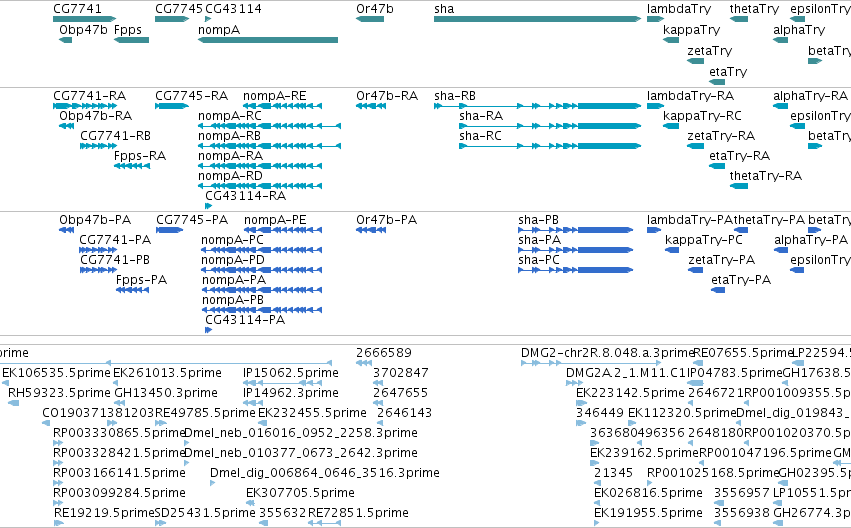Select the kappaTry-RC transcript

coord(671,126)
